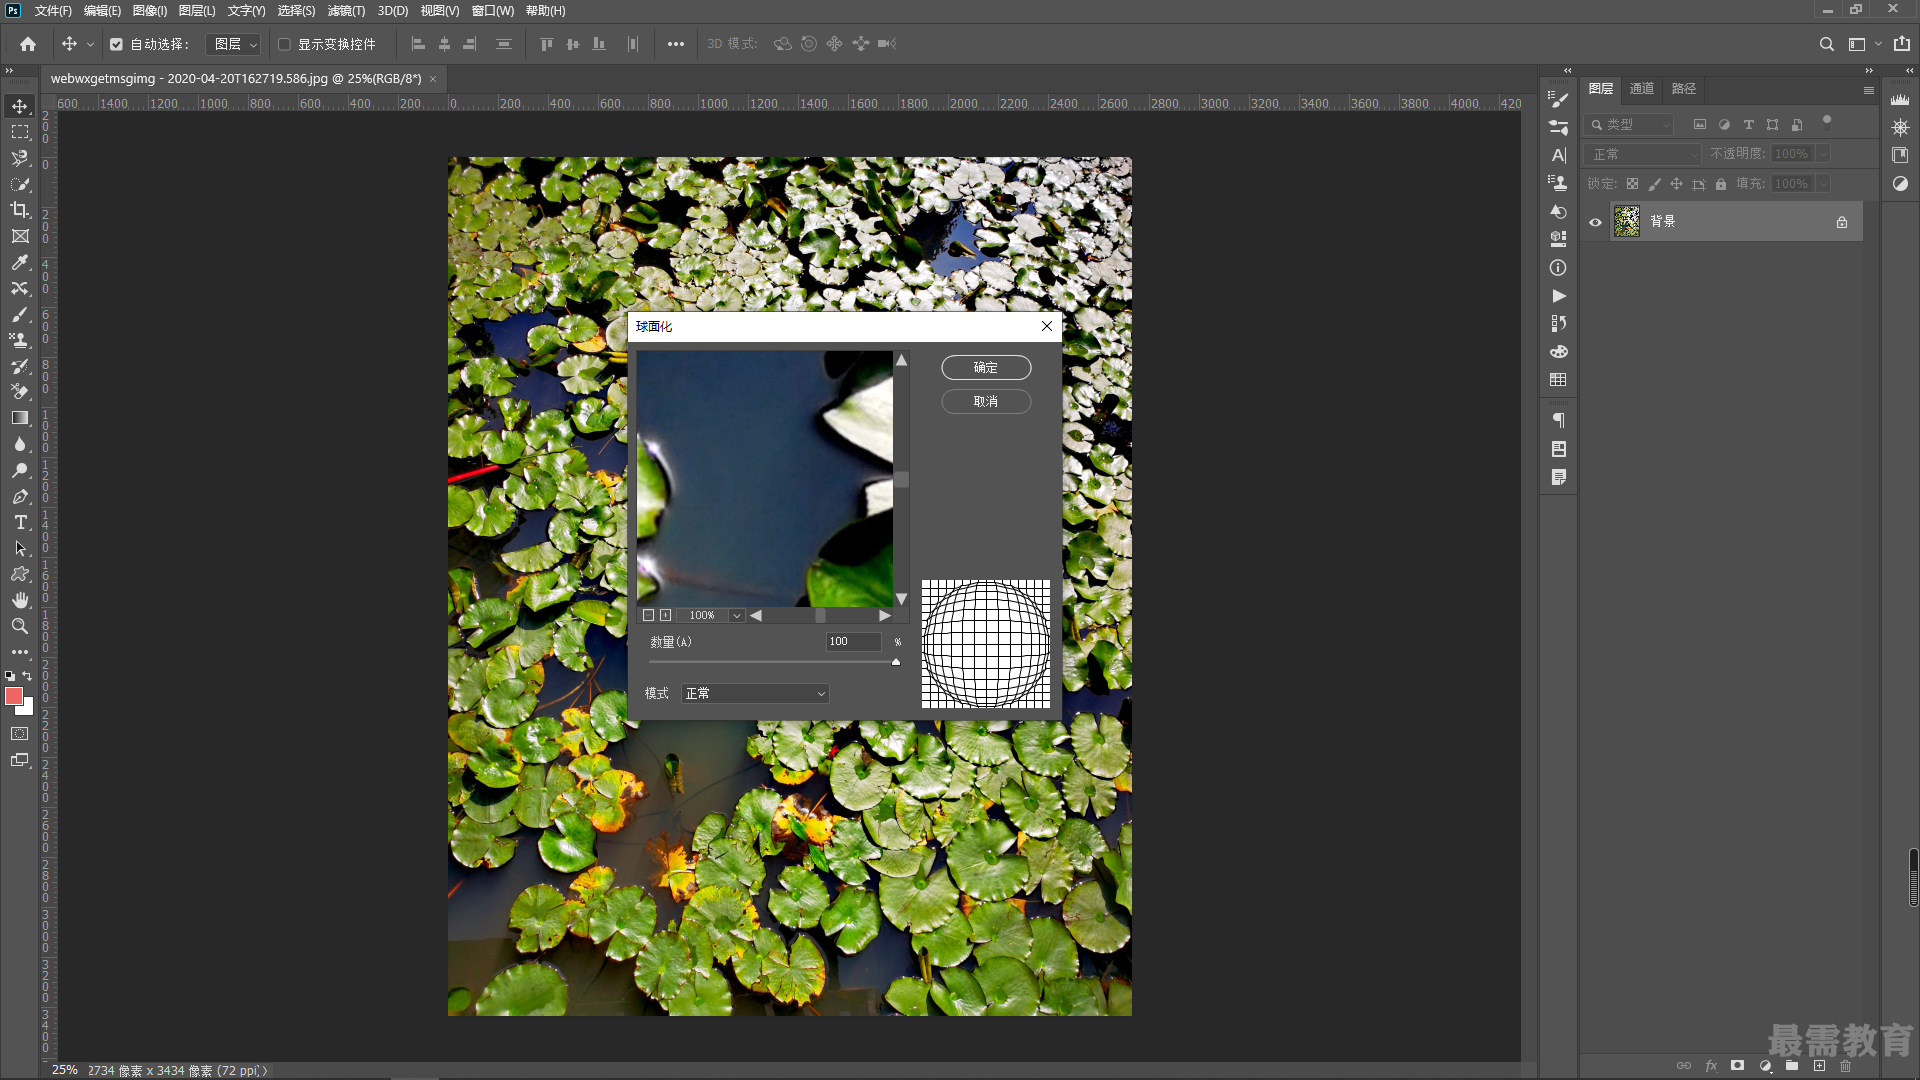Zoom in preview with plus button
Viewport: 1920px width, 1080px height.
(665, 615)
